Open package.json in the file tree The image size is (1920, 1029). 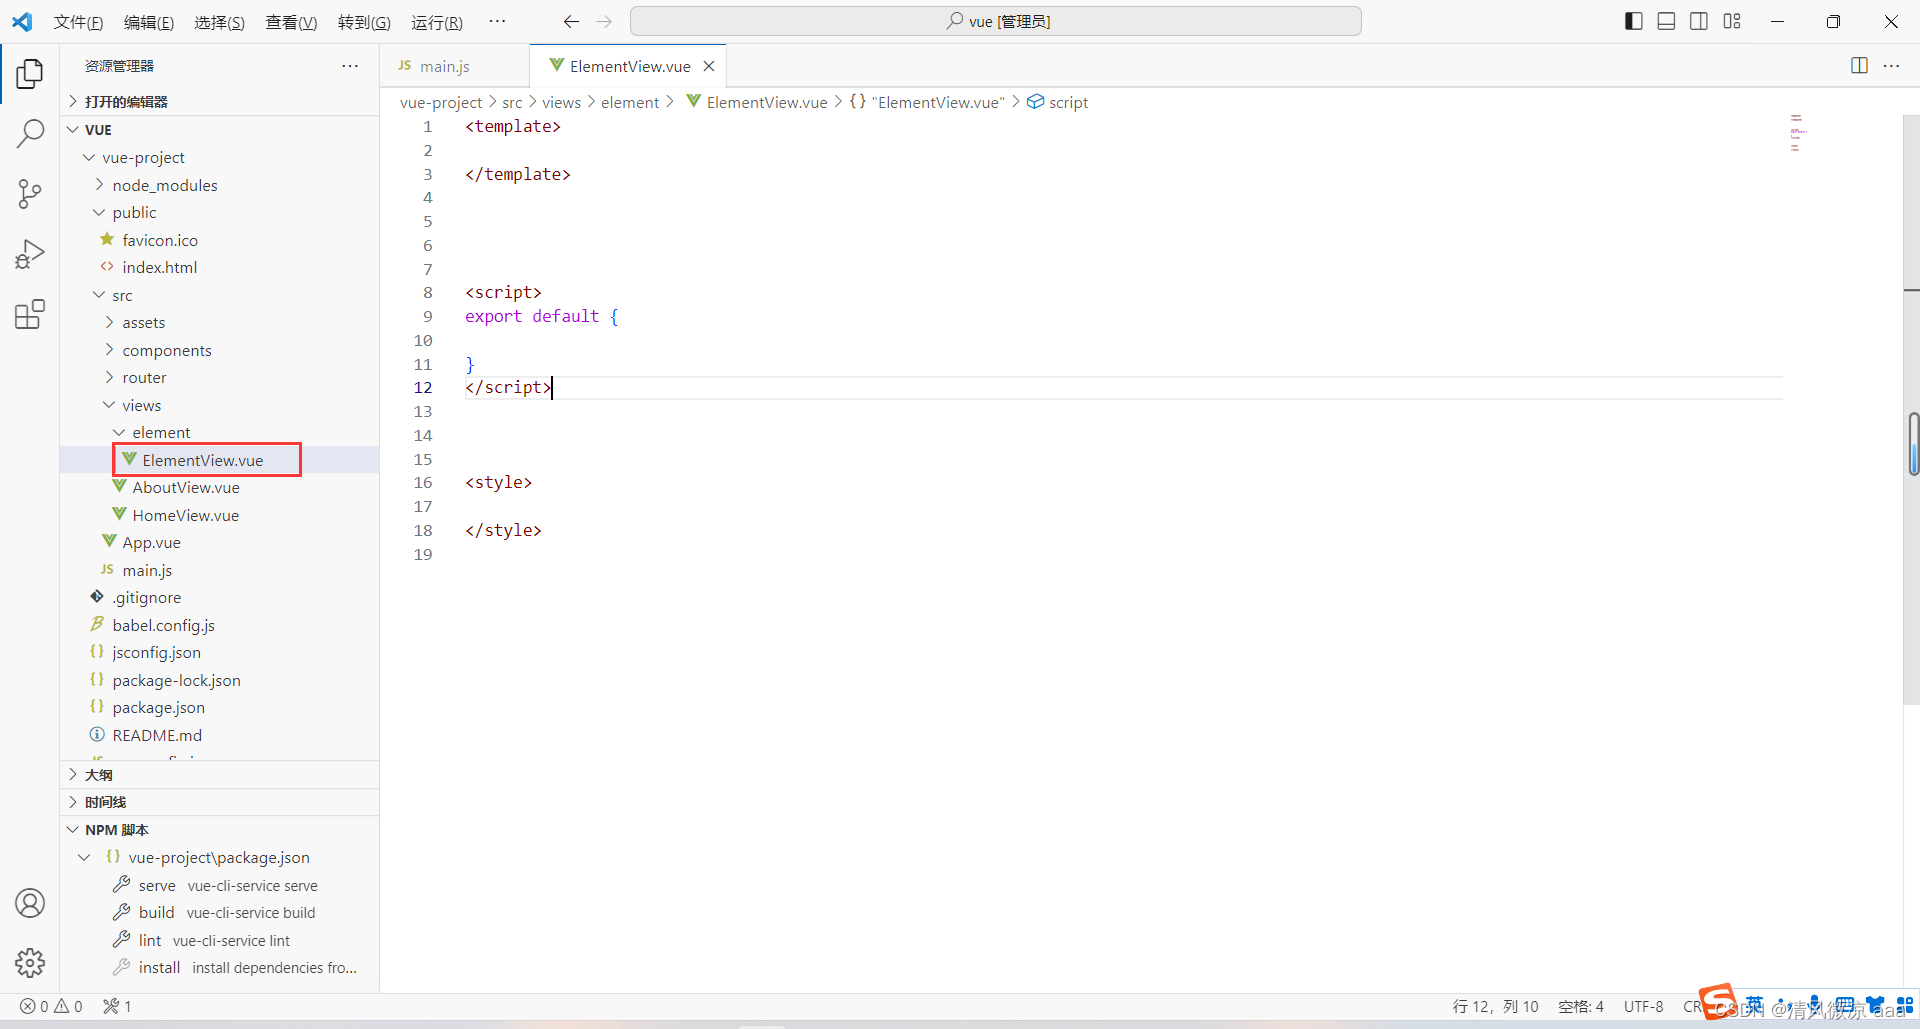158,707
